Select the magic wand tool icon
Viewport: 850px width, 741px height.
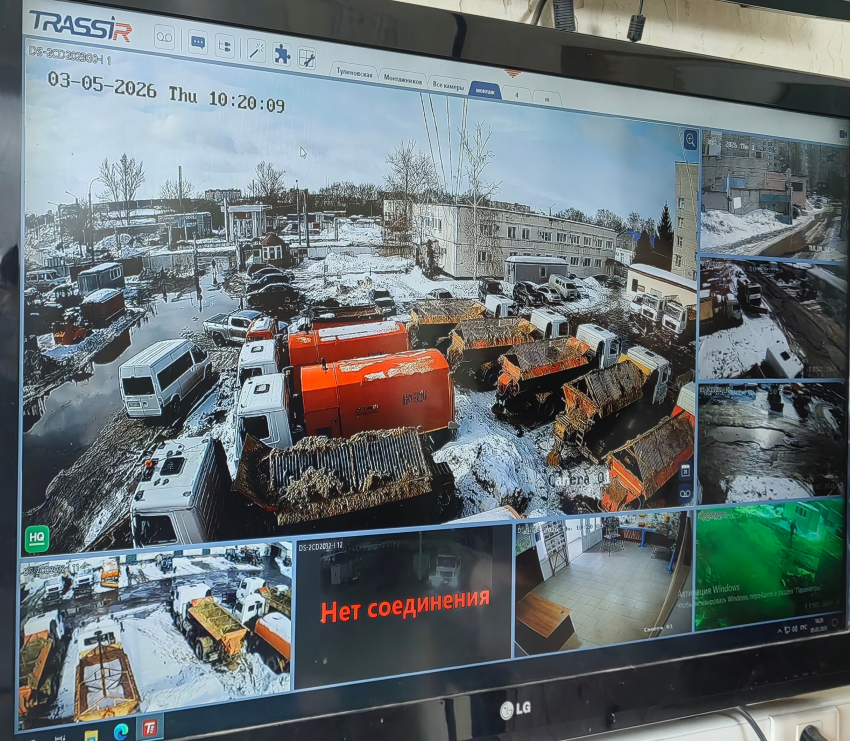(x=255, y=50)
